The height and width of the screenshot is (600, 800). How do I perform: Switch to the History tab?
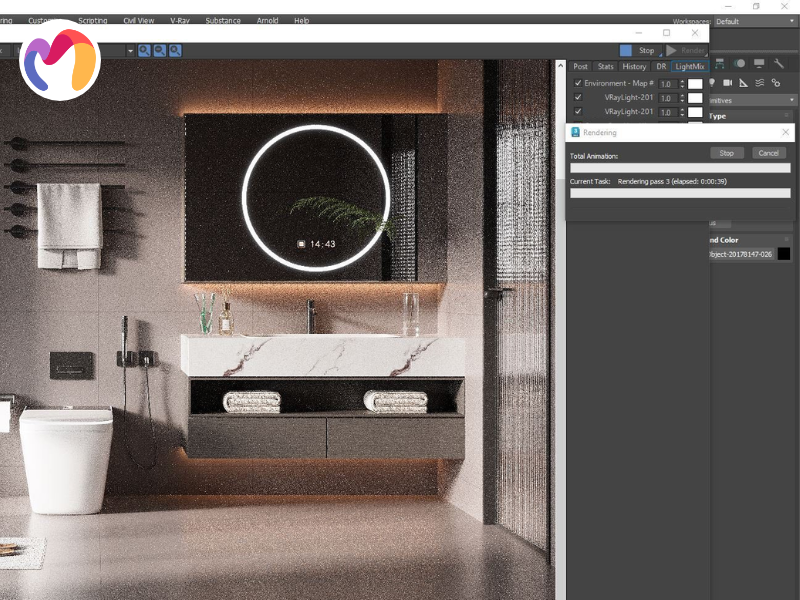click(634, 67)
